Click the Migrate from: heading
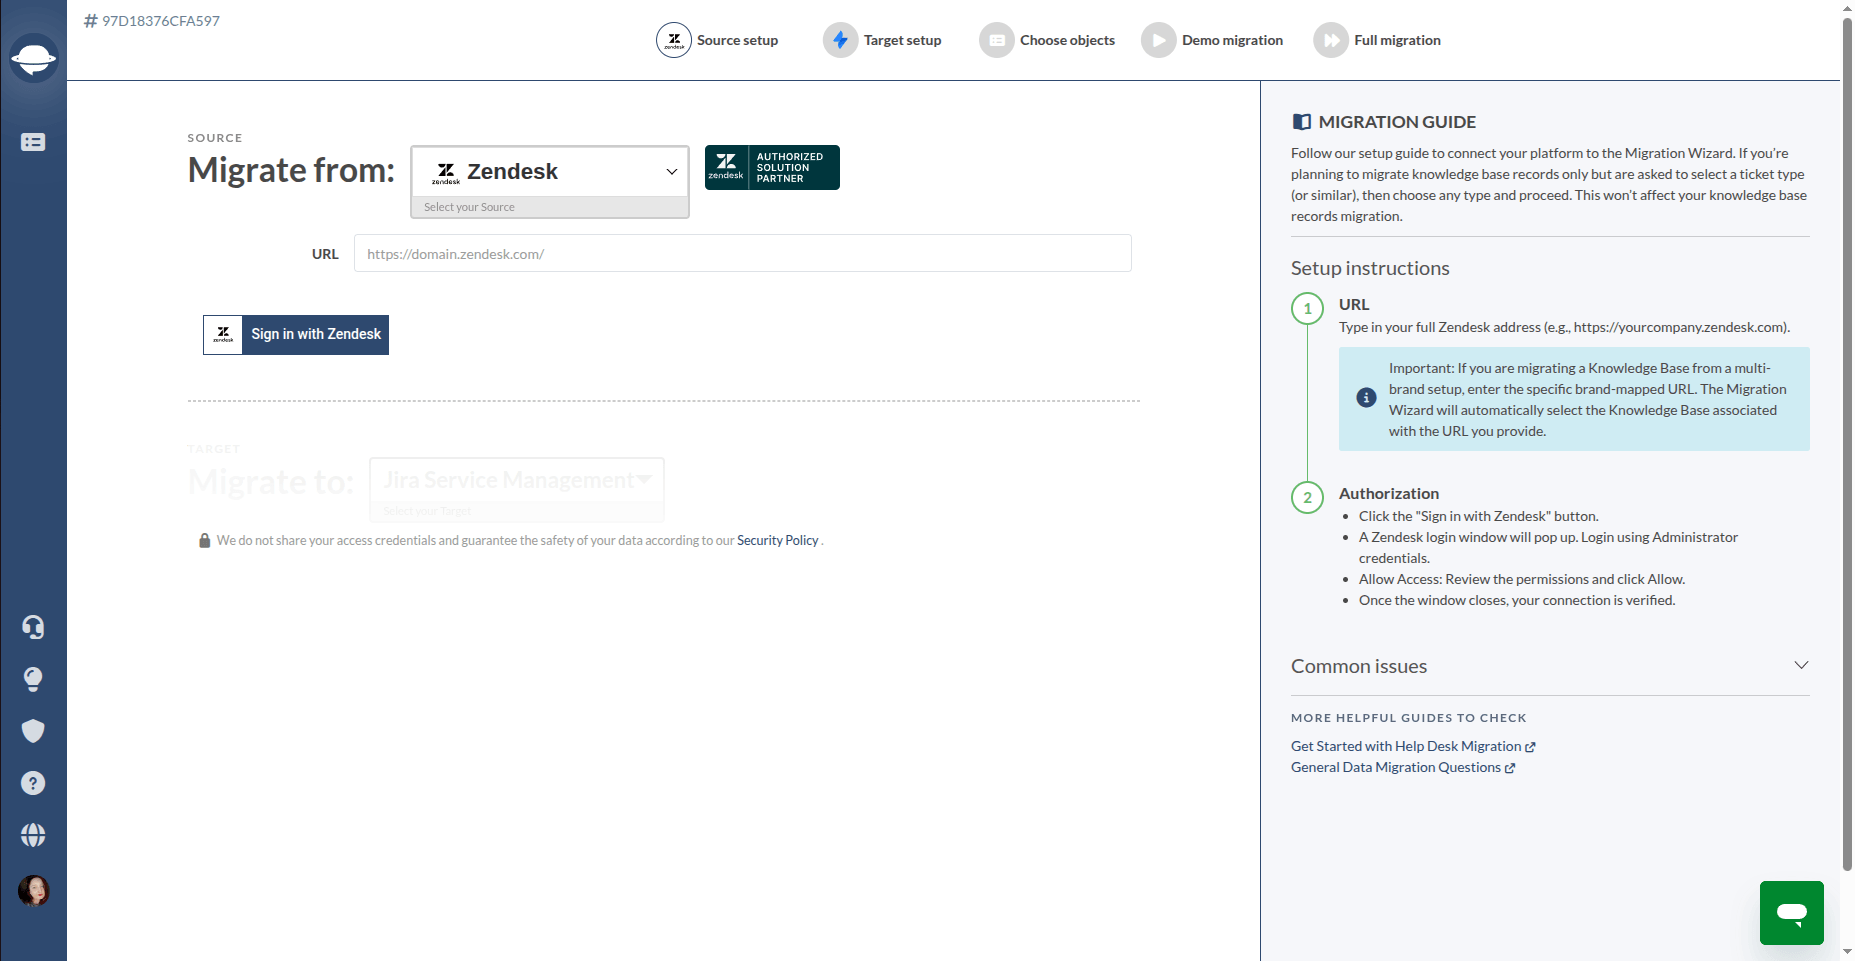This screenshot has width=1855, height=961. click(291, 170)
